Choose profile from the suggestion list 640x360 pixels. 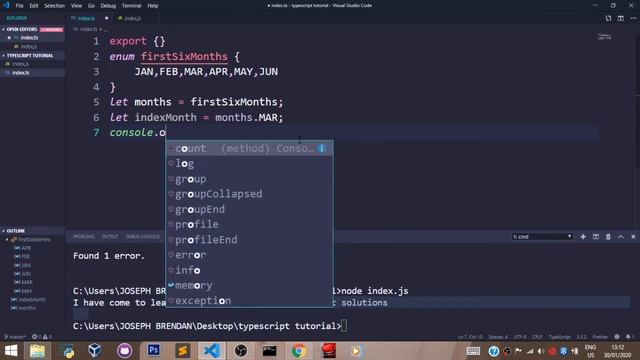tap(249, 224)
